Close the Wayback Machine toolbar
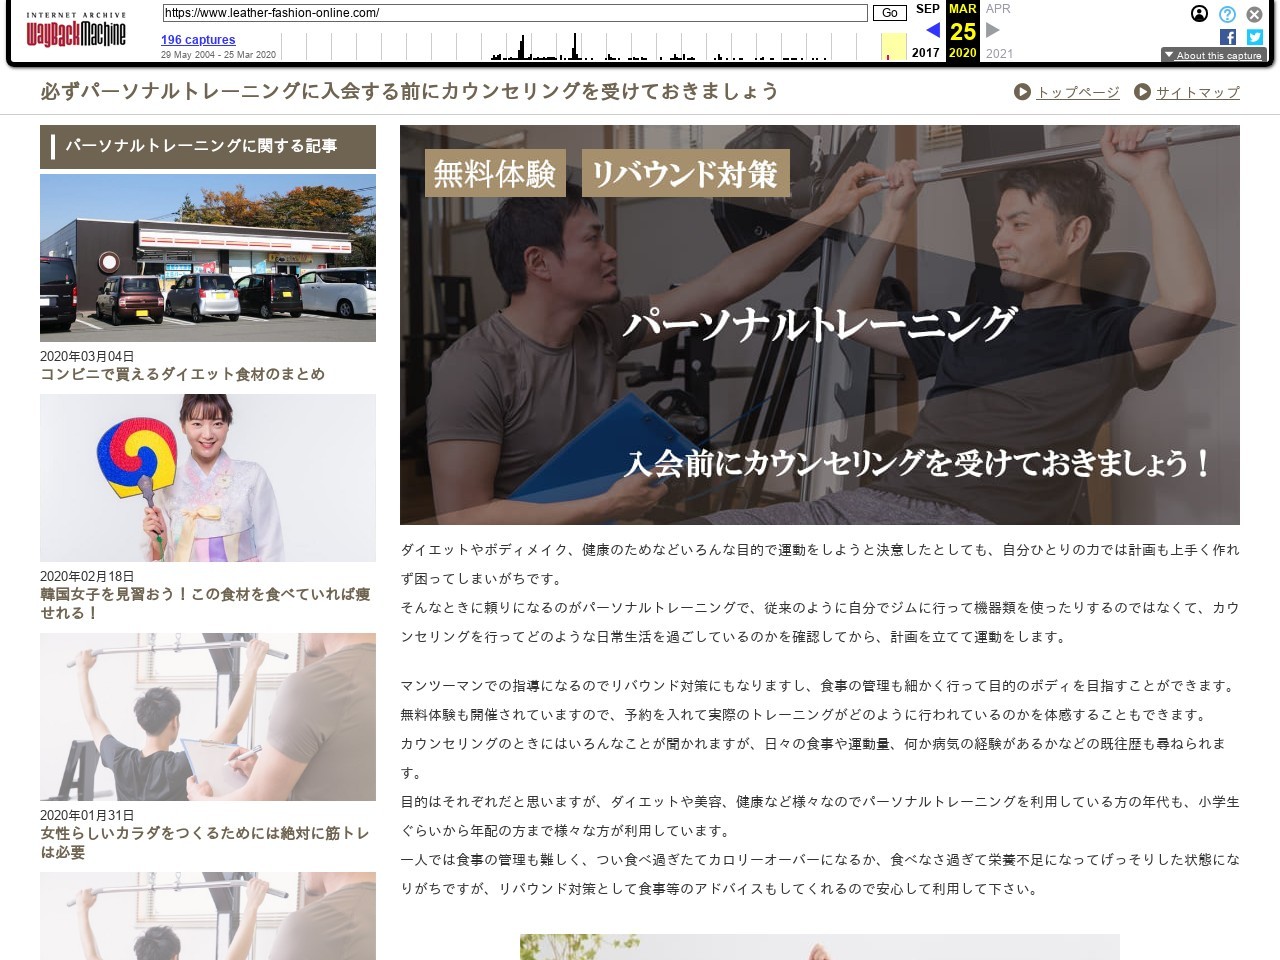The image size is (1280, 960). (x=1254, y=14)
